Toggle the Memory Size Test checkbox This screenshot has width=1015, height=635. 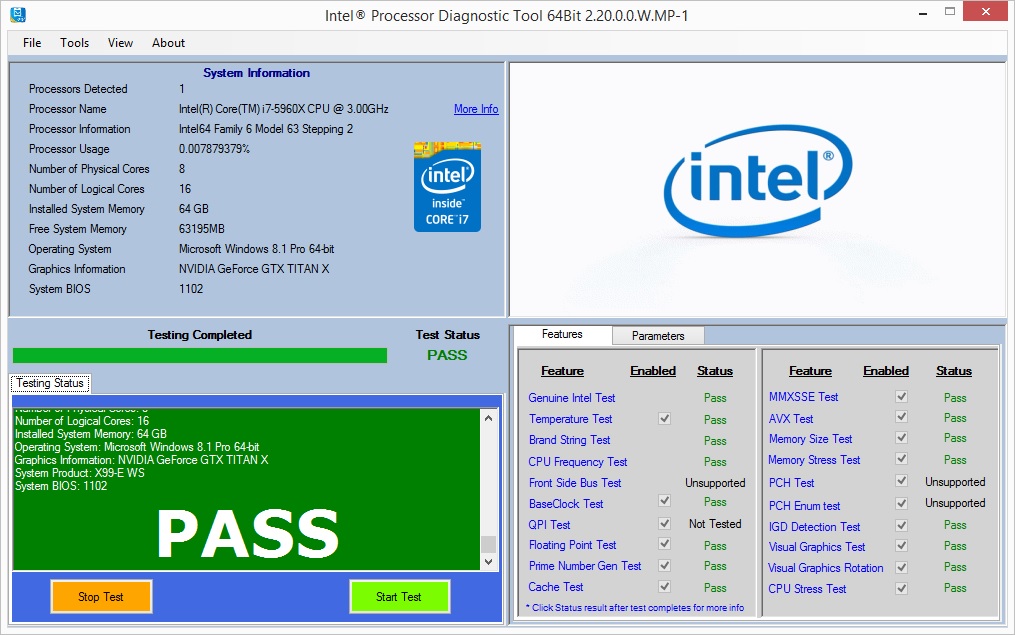pyautogui.click(x=901, y=438)
